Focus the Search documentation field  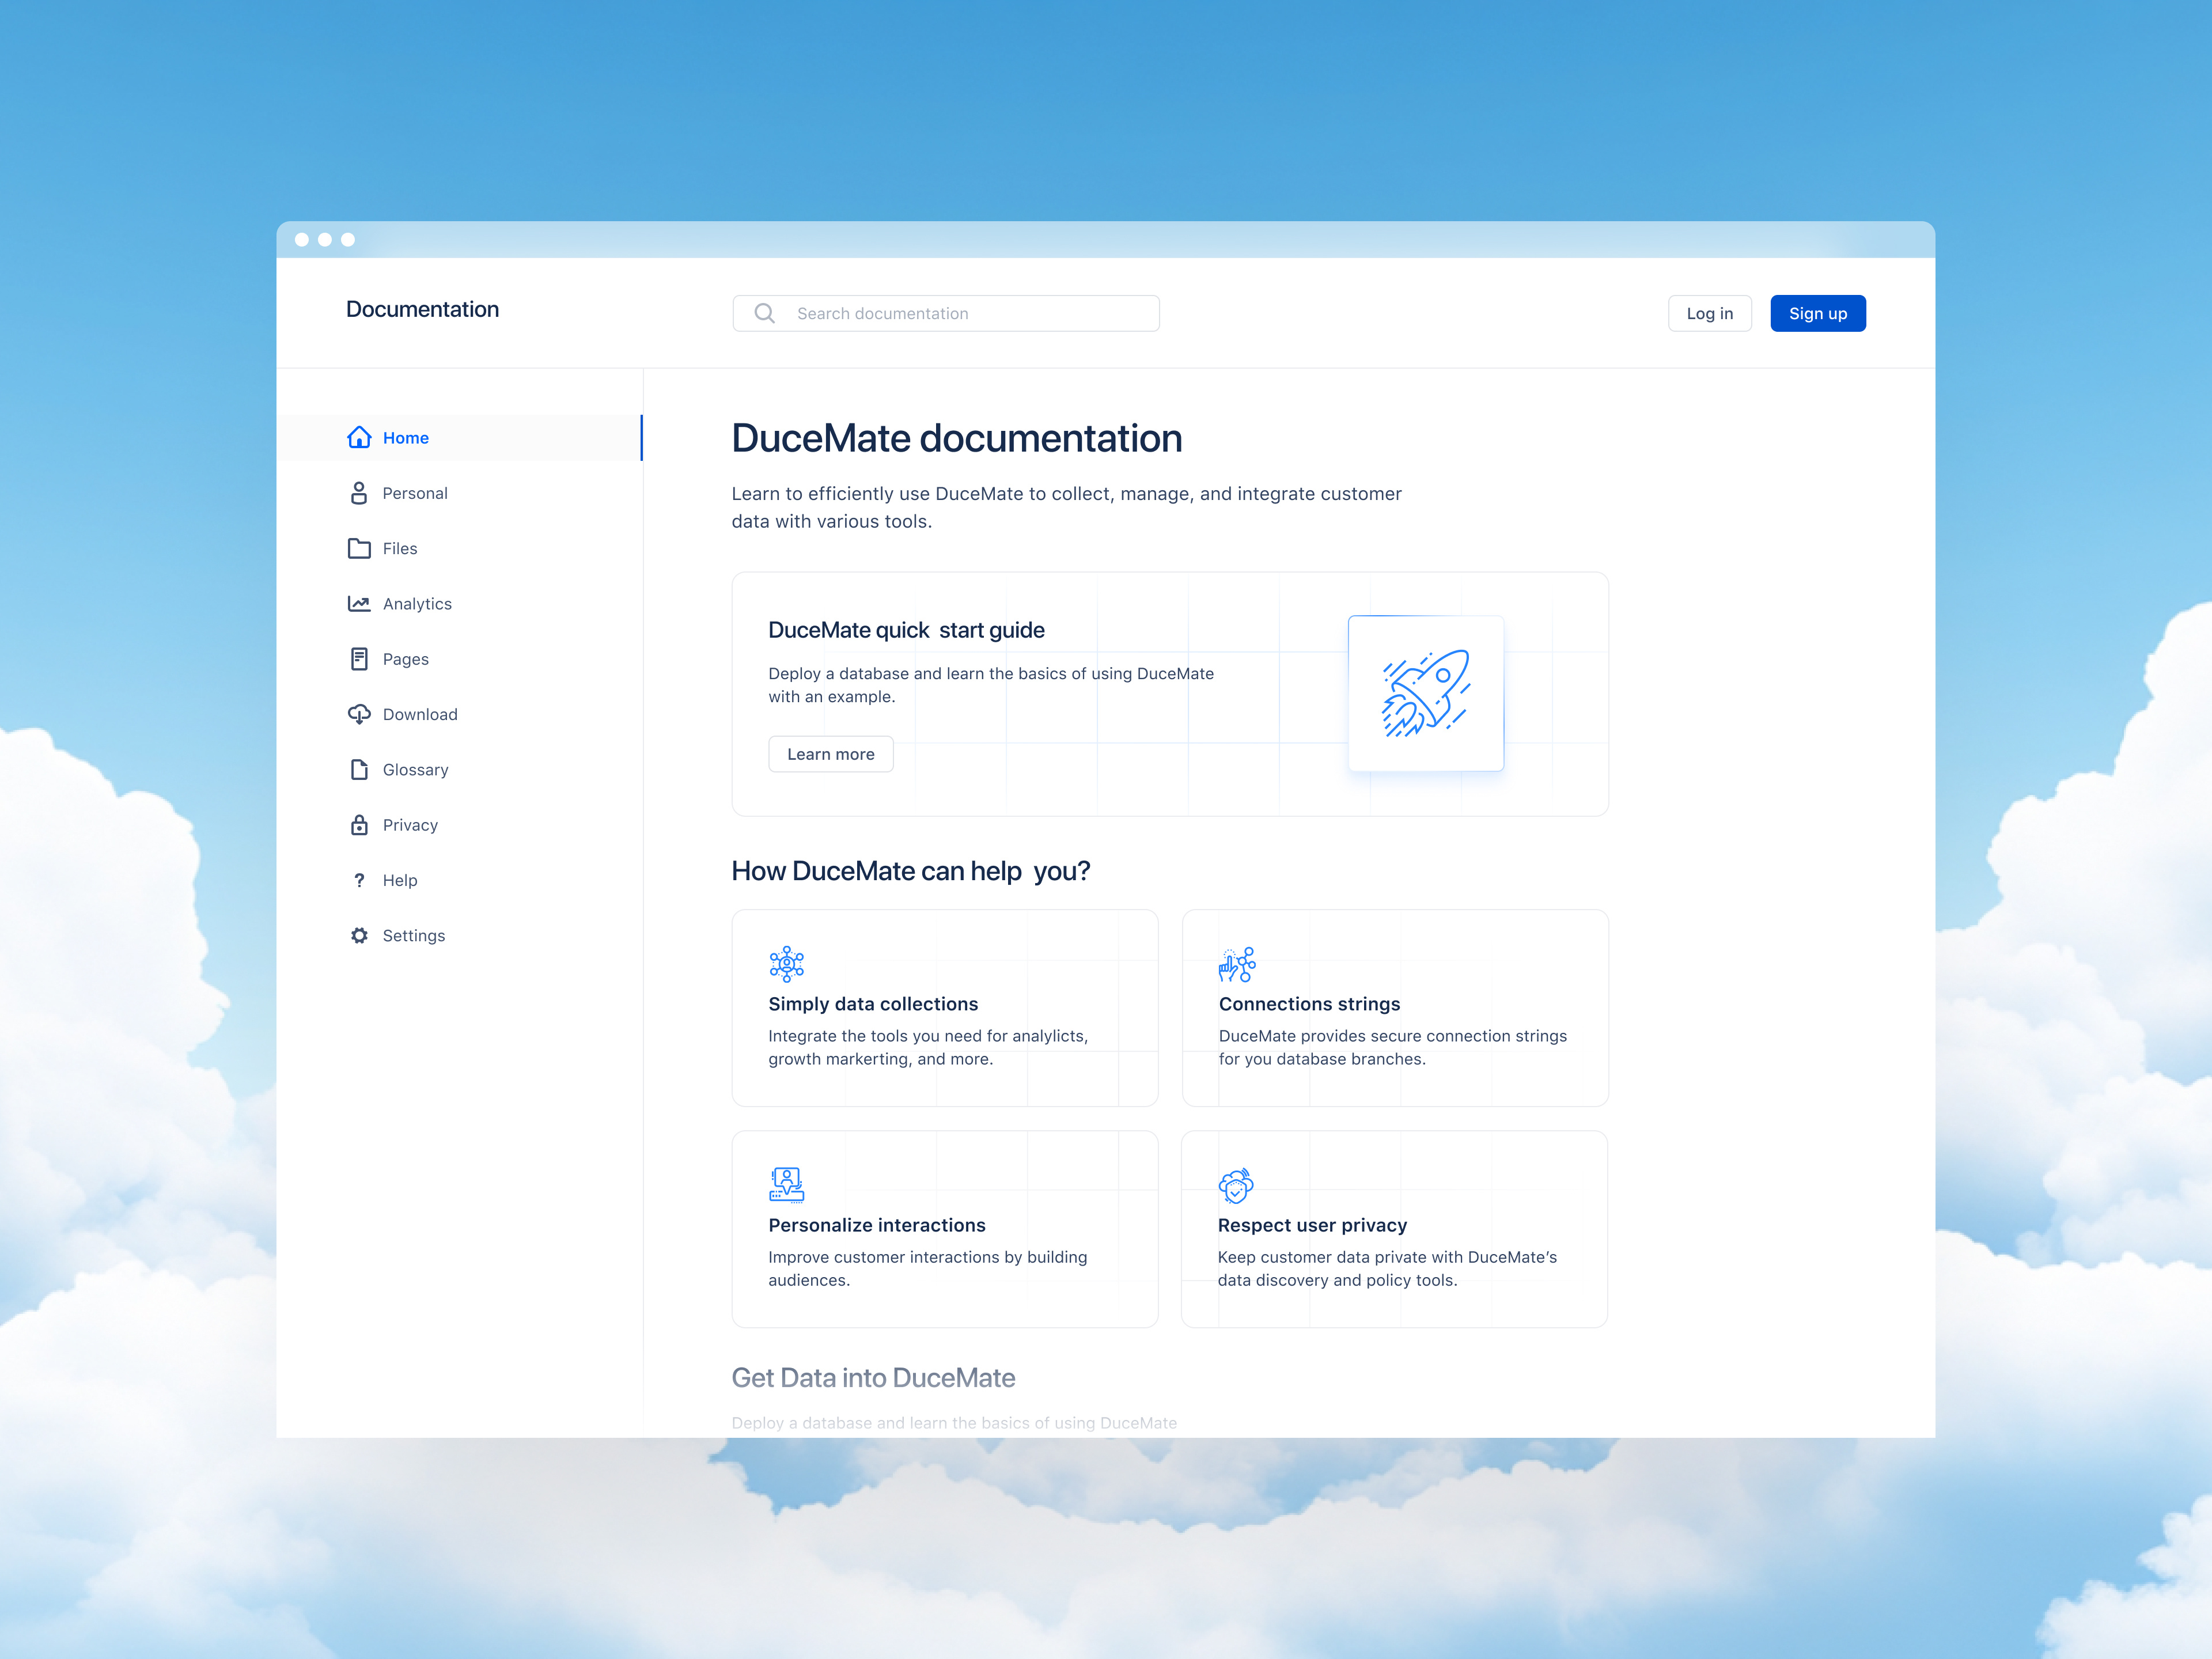click(x=945, y=313)
